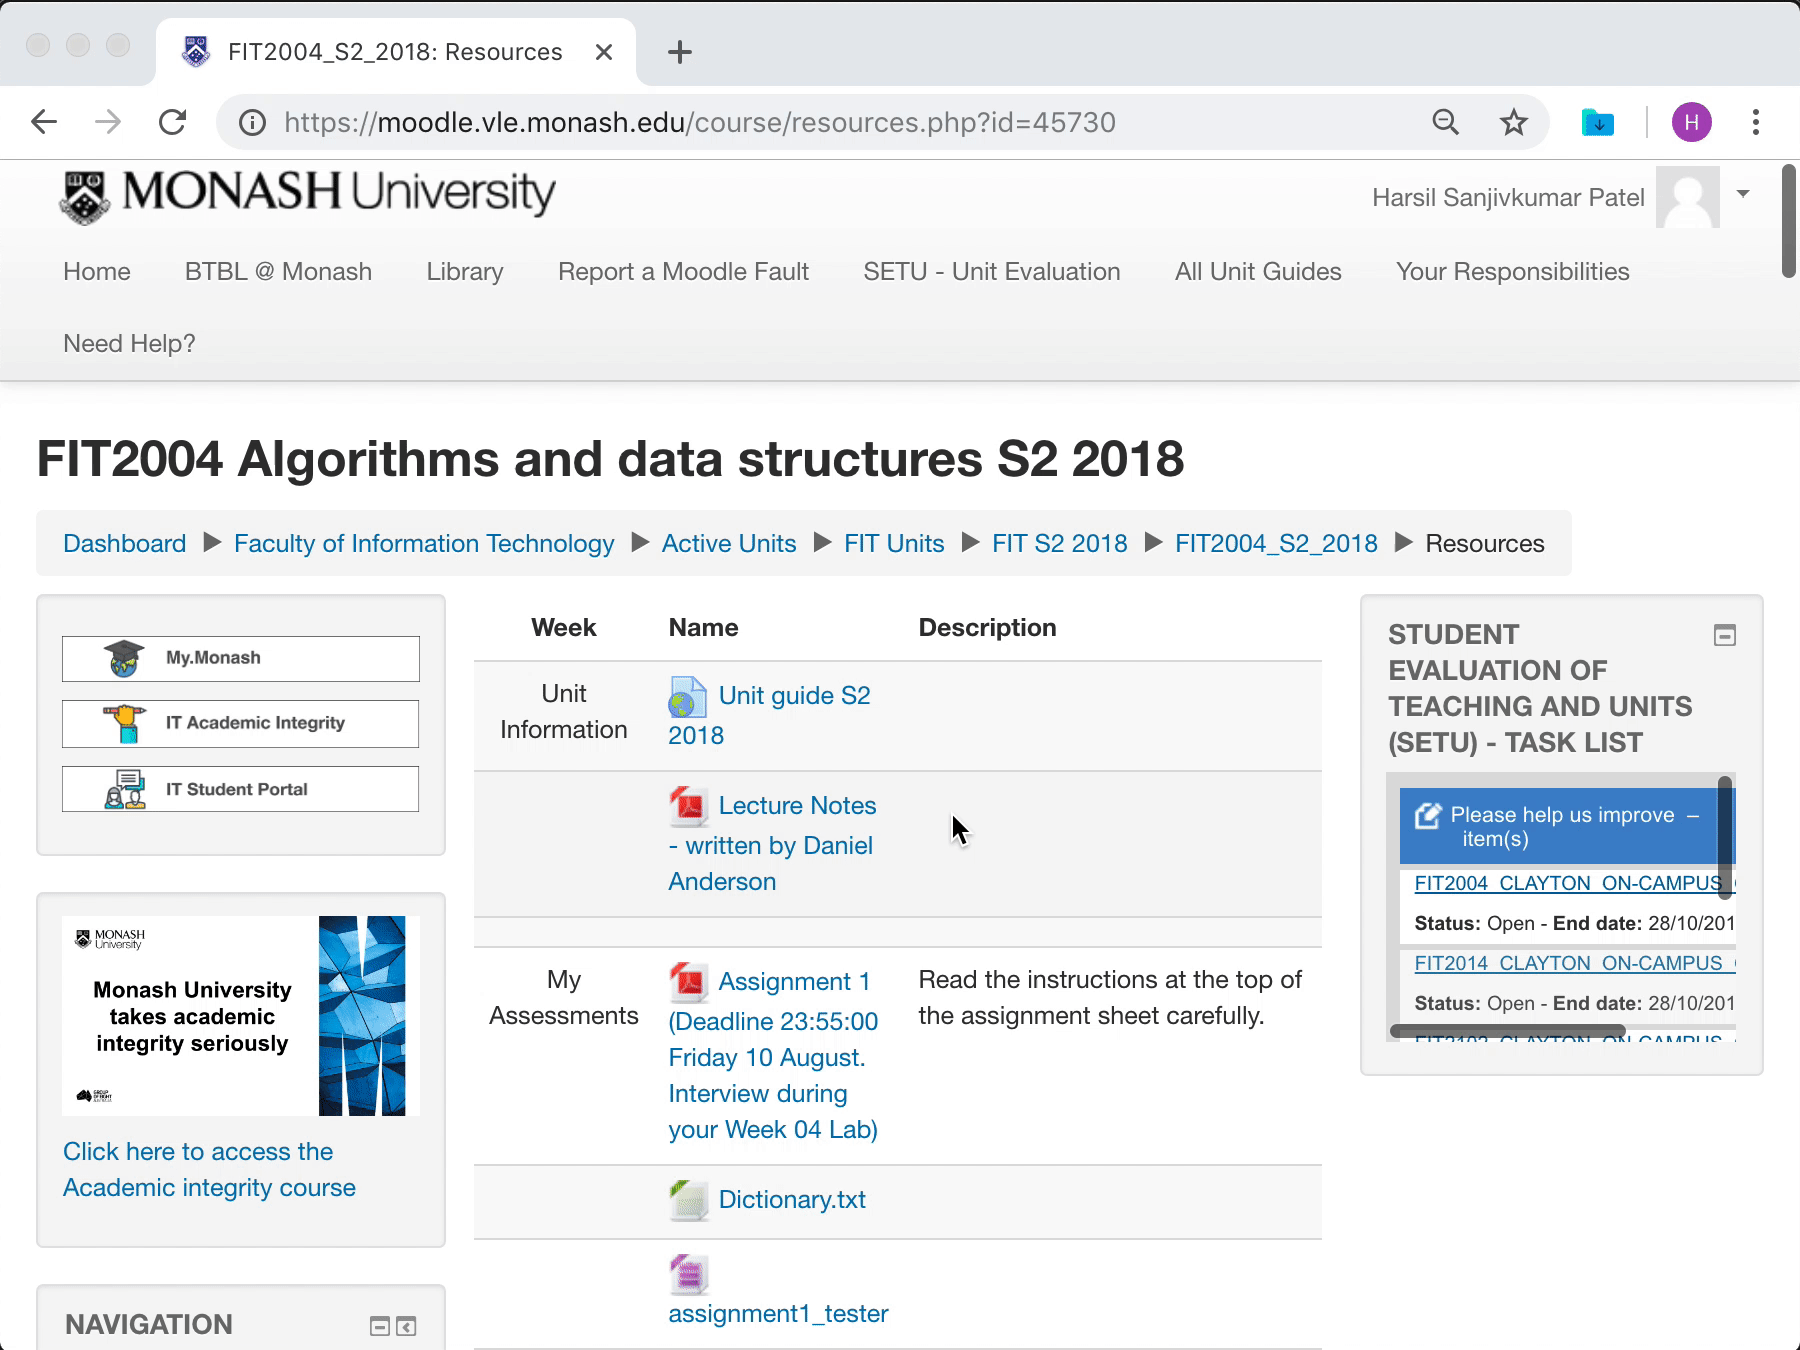Click the SETU list vertical scrollbar
This screenshot has width=1800, height=1350.
(1725, 838)
